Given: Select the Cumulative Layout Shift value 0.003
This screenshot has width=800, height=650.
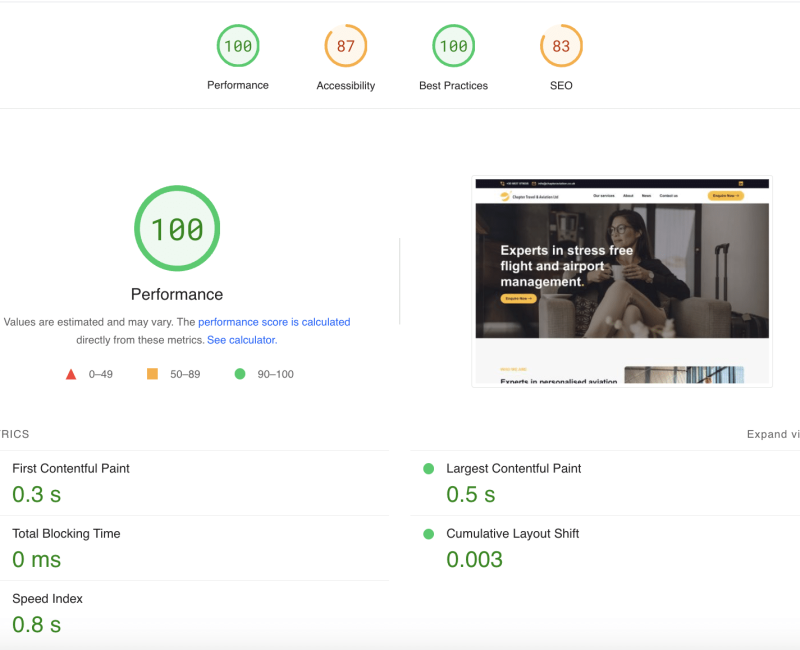Looking at the screenshot, I should (x=474, y=560).
